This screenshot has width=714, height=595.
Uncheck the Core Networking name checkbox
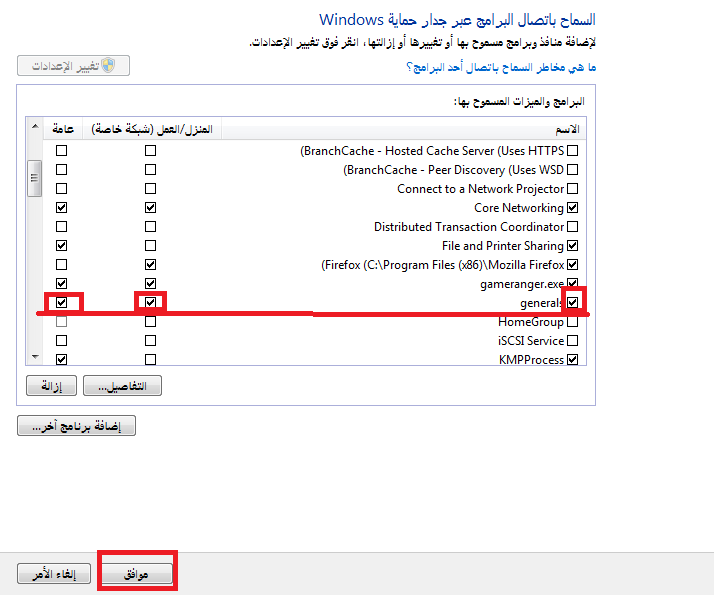573,208
